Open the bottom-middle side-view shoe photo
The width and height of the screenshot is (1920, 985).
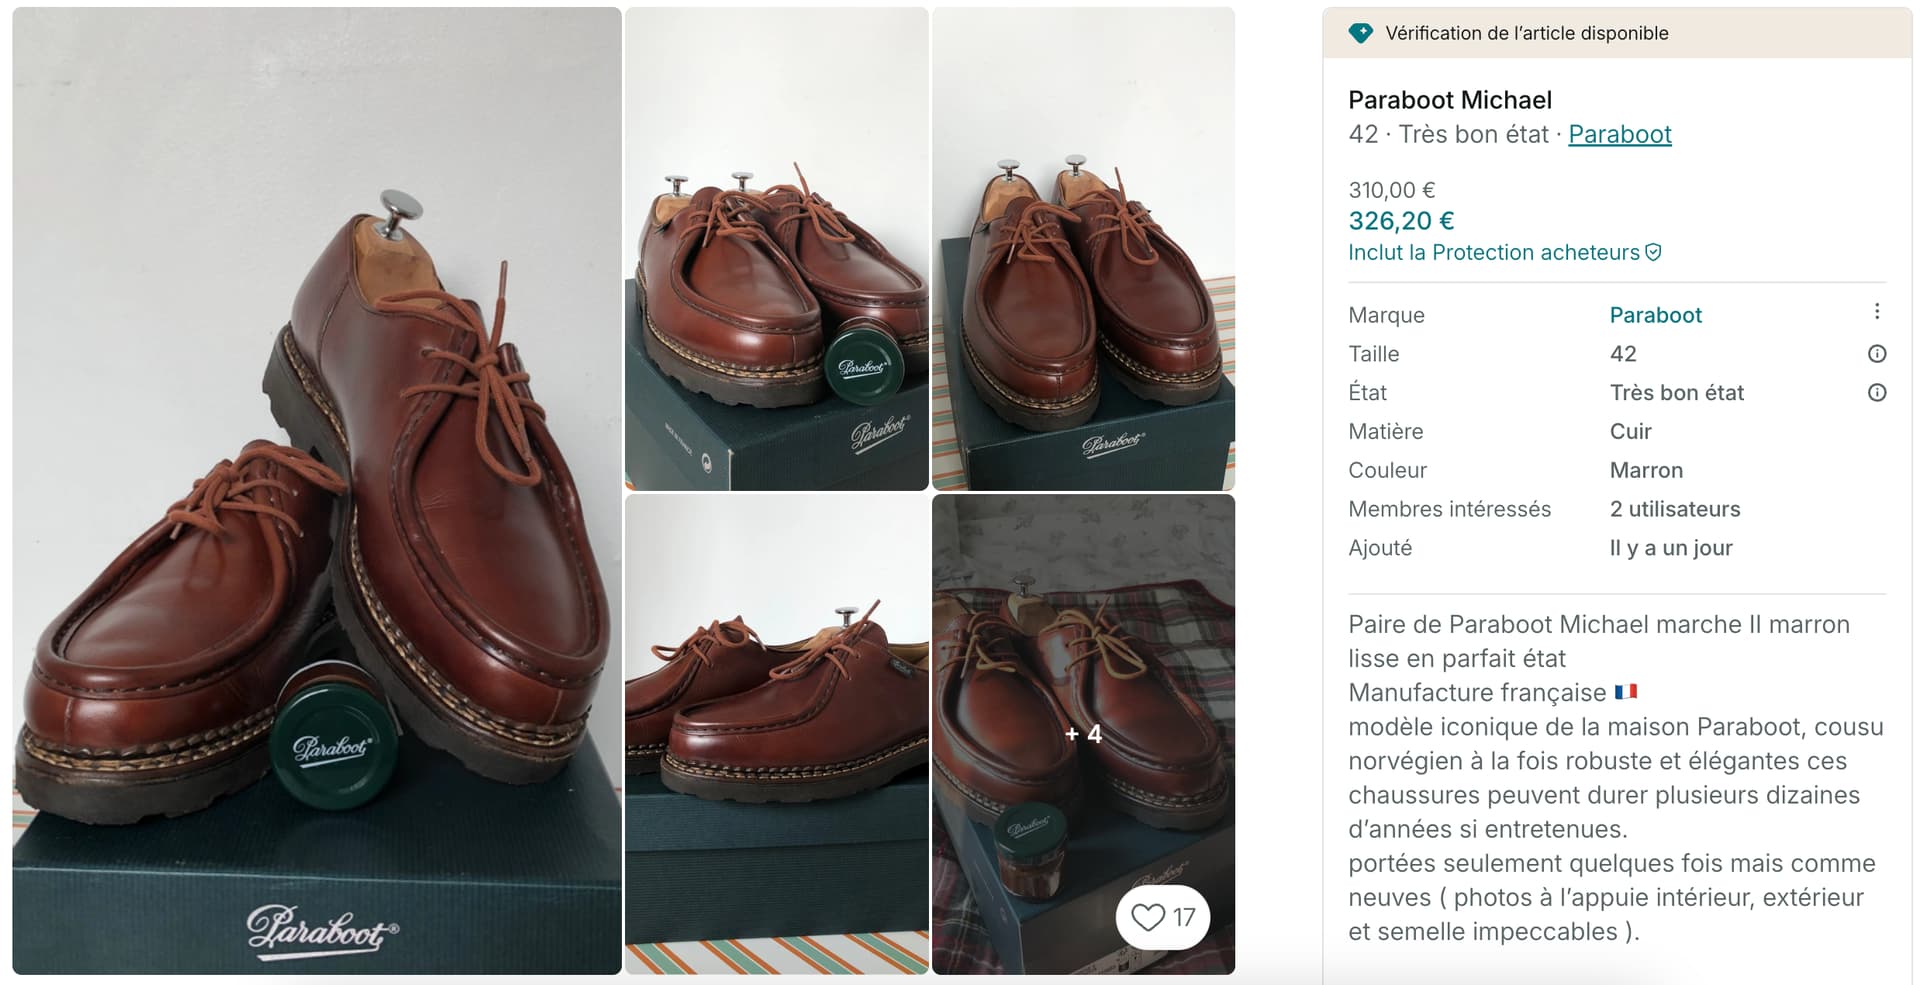coord(776,734)
